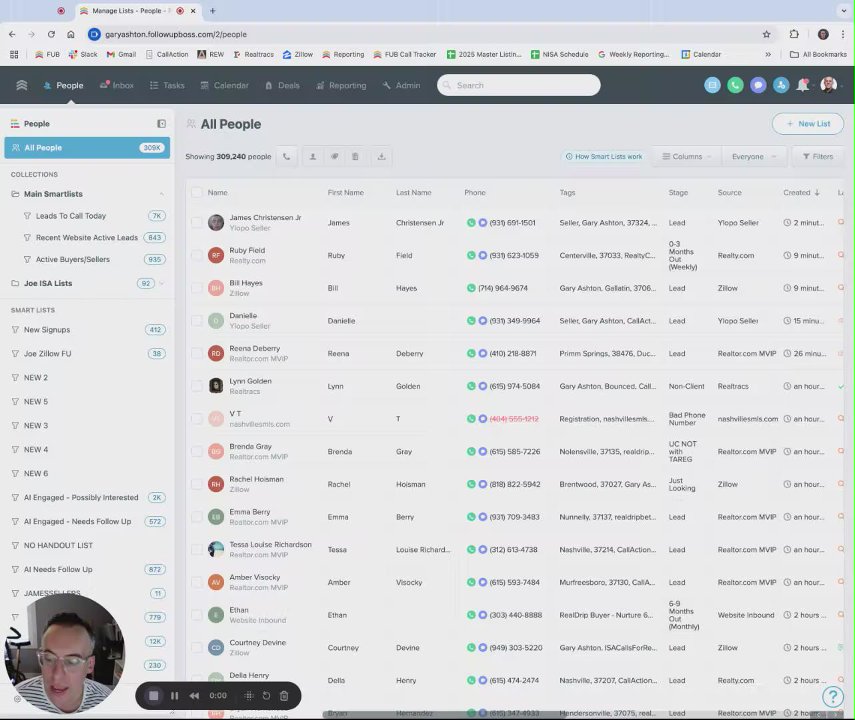Expand the hidden bookmarks chevron
This screenshot has width=855, height=720.
pyautogui.click(x=768, y=55)
